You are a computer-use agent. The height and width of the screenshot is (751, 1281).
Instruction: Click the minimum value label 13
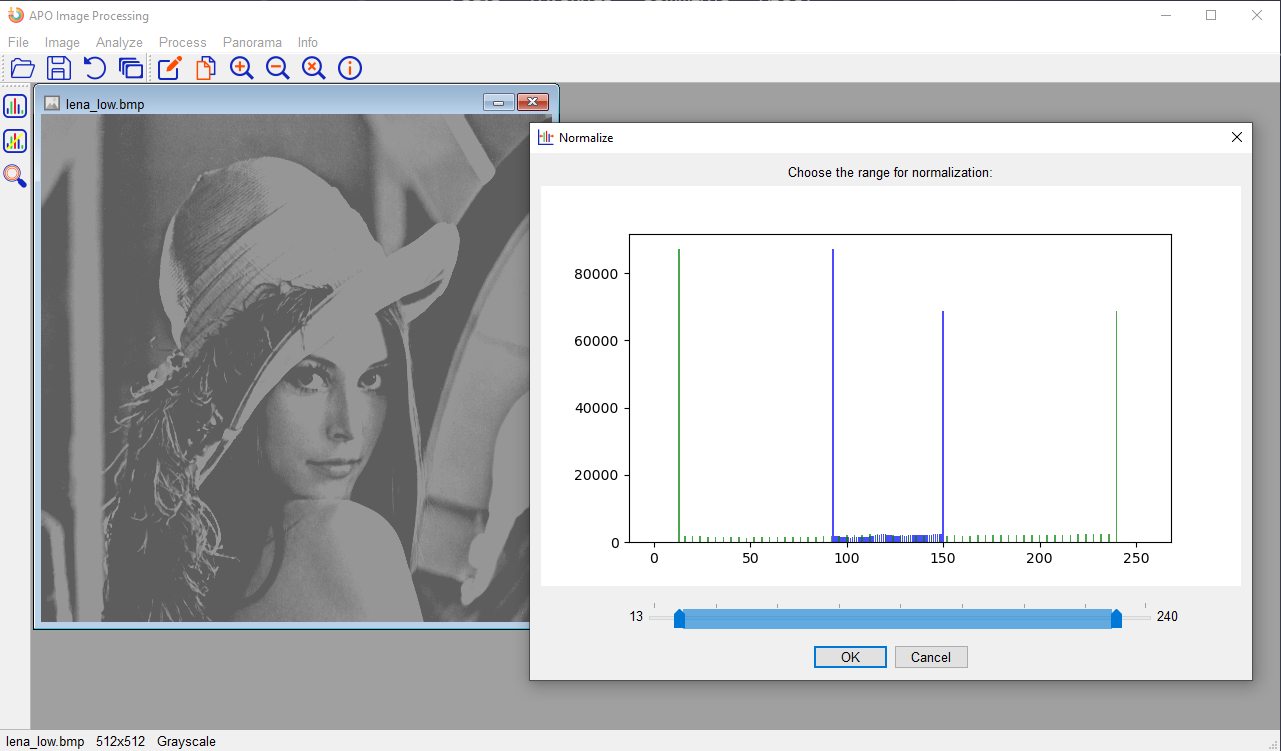(636, 617)
